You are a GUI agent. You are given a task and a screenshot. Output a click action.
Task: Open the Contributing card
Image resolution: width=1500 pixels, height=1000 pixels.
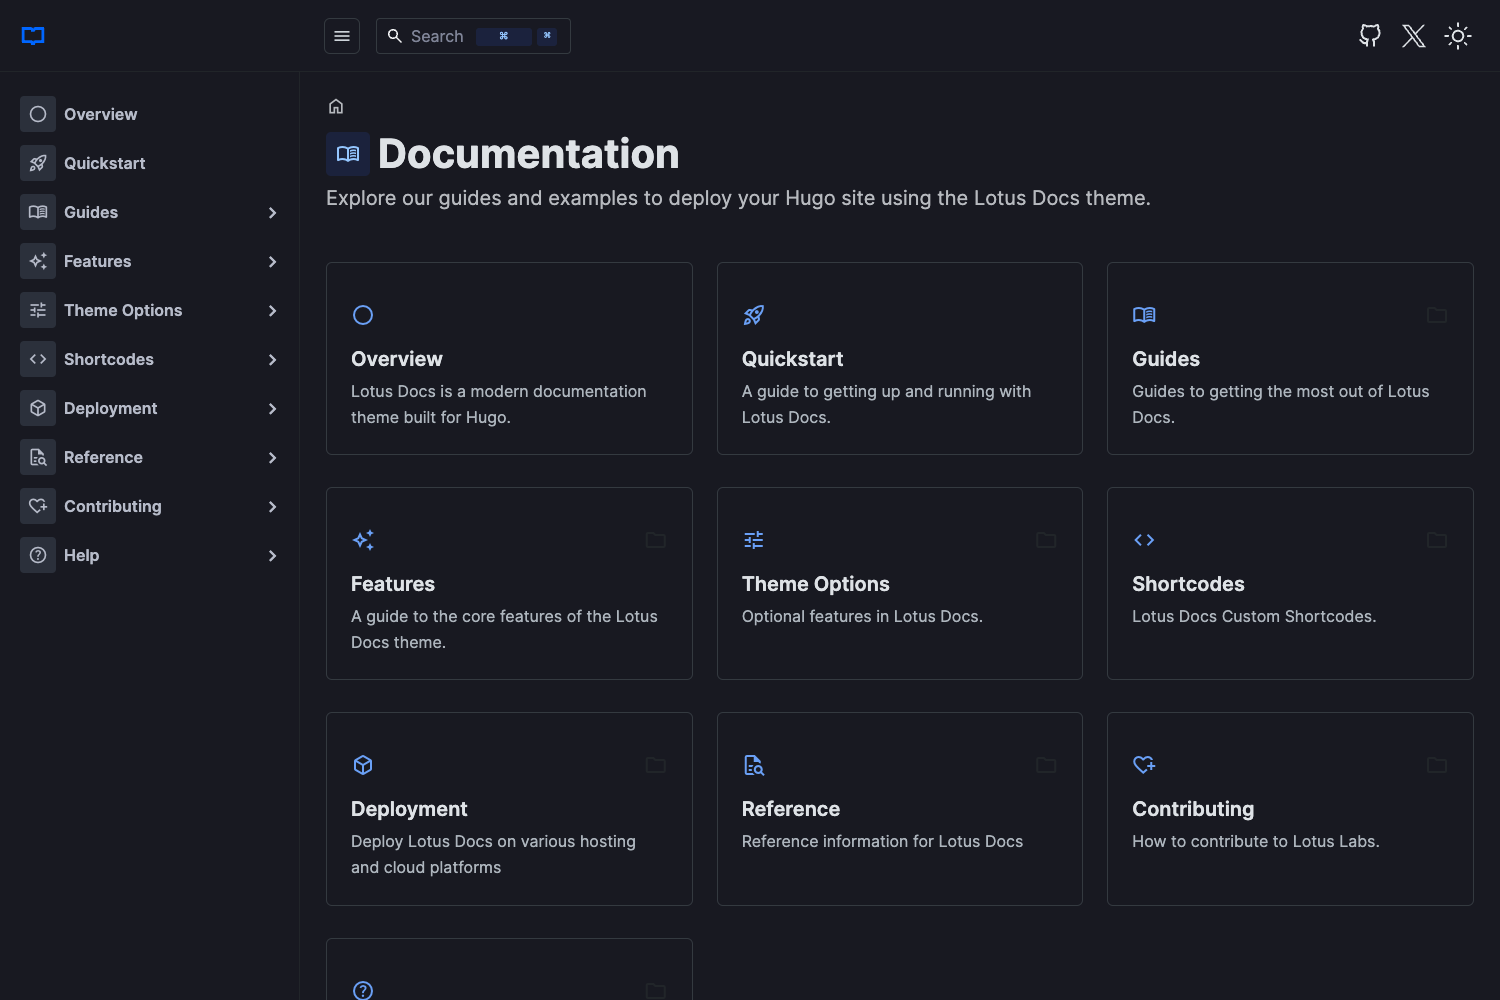pyautogui.click(x=1290, y=808)
